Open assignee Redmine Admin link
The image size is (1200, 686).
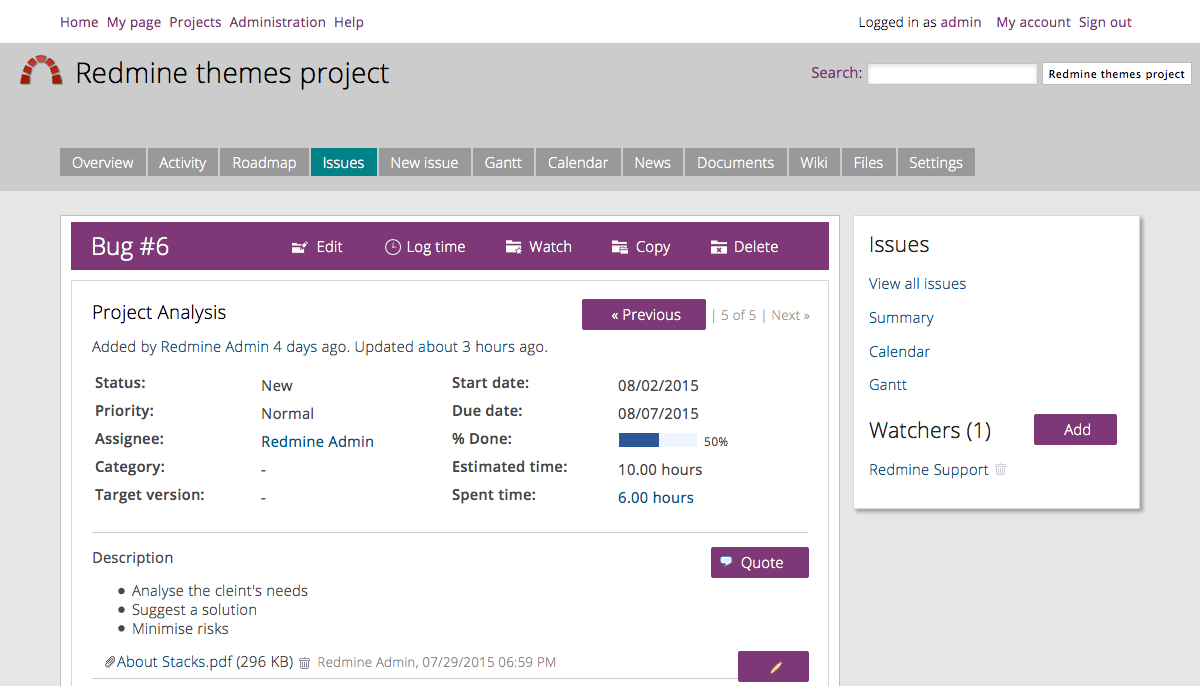pyautogui.click(x=317, y=442)
